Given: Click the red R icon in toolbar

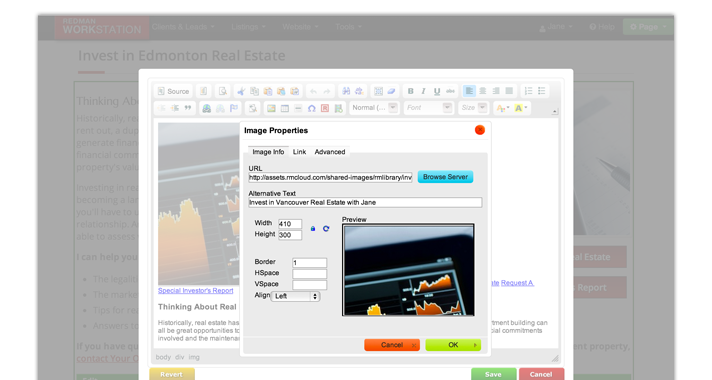Looking at the screenshot, I should tap(325, 108).
